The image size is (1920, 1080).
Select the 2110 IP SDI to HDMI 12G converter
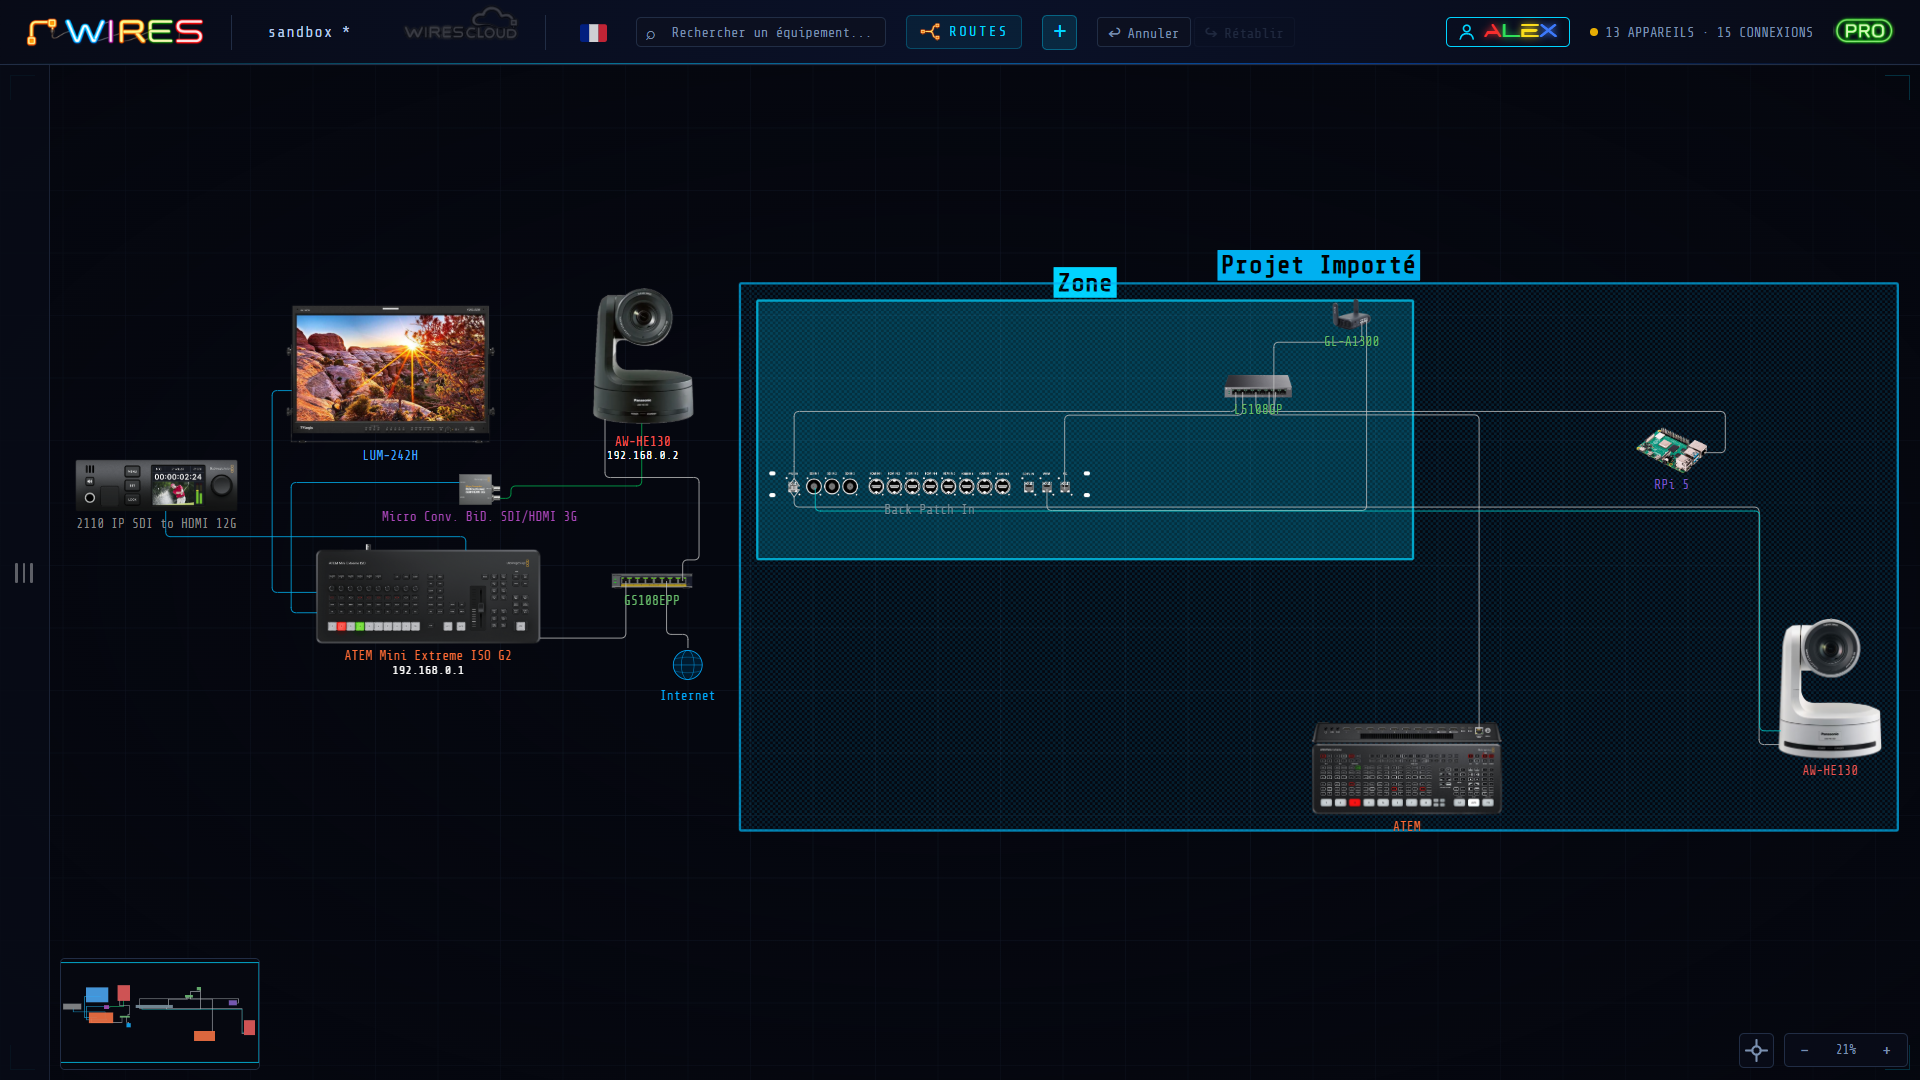pos(157,485)
